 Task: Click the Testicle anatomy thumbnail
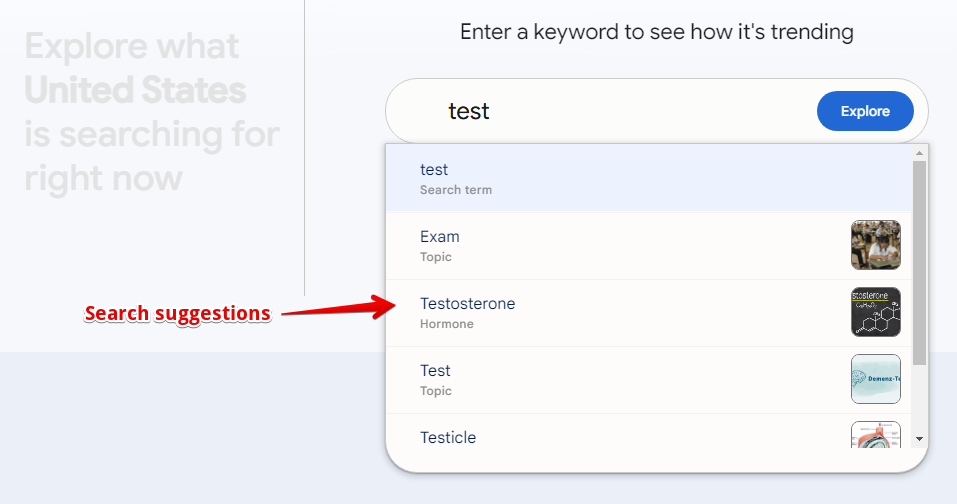pyautogui.click(x=875, y=434)
